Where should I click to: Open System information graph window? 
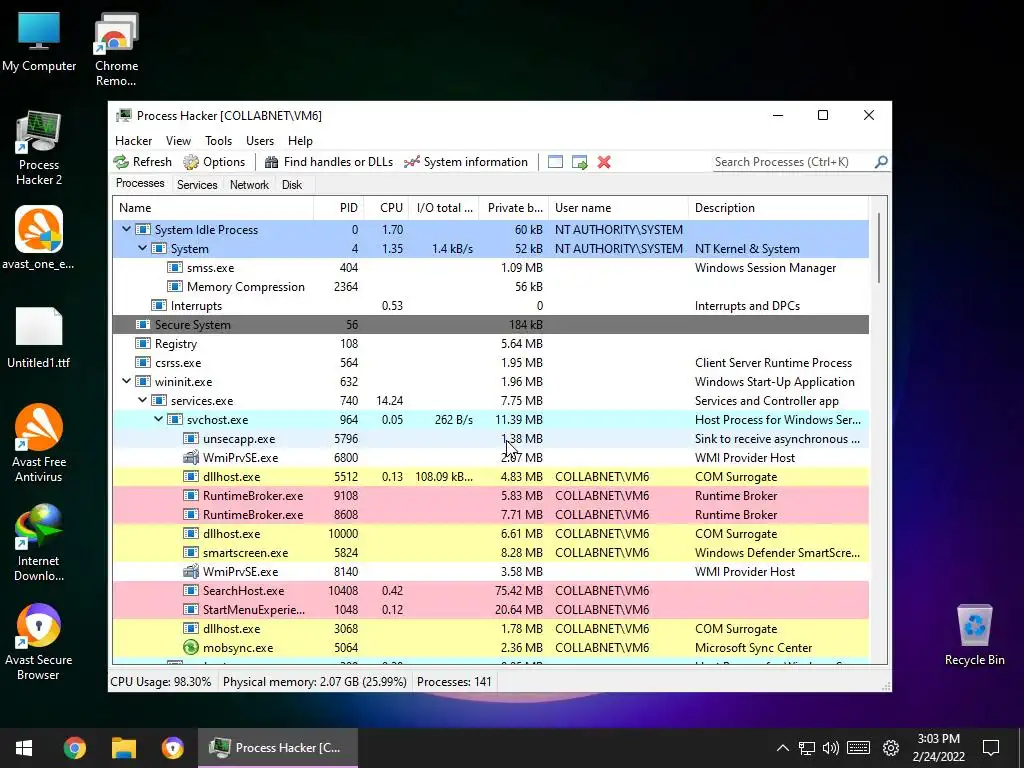[x=466, y=162]
